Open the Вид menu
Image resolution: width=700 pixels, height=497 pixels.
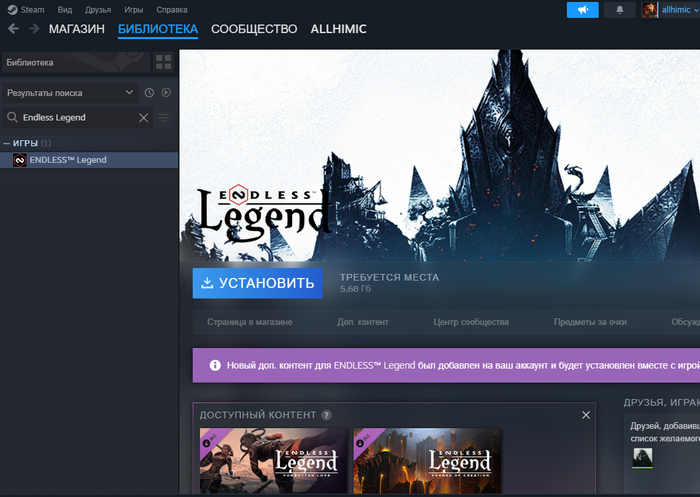click(65, 9)
